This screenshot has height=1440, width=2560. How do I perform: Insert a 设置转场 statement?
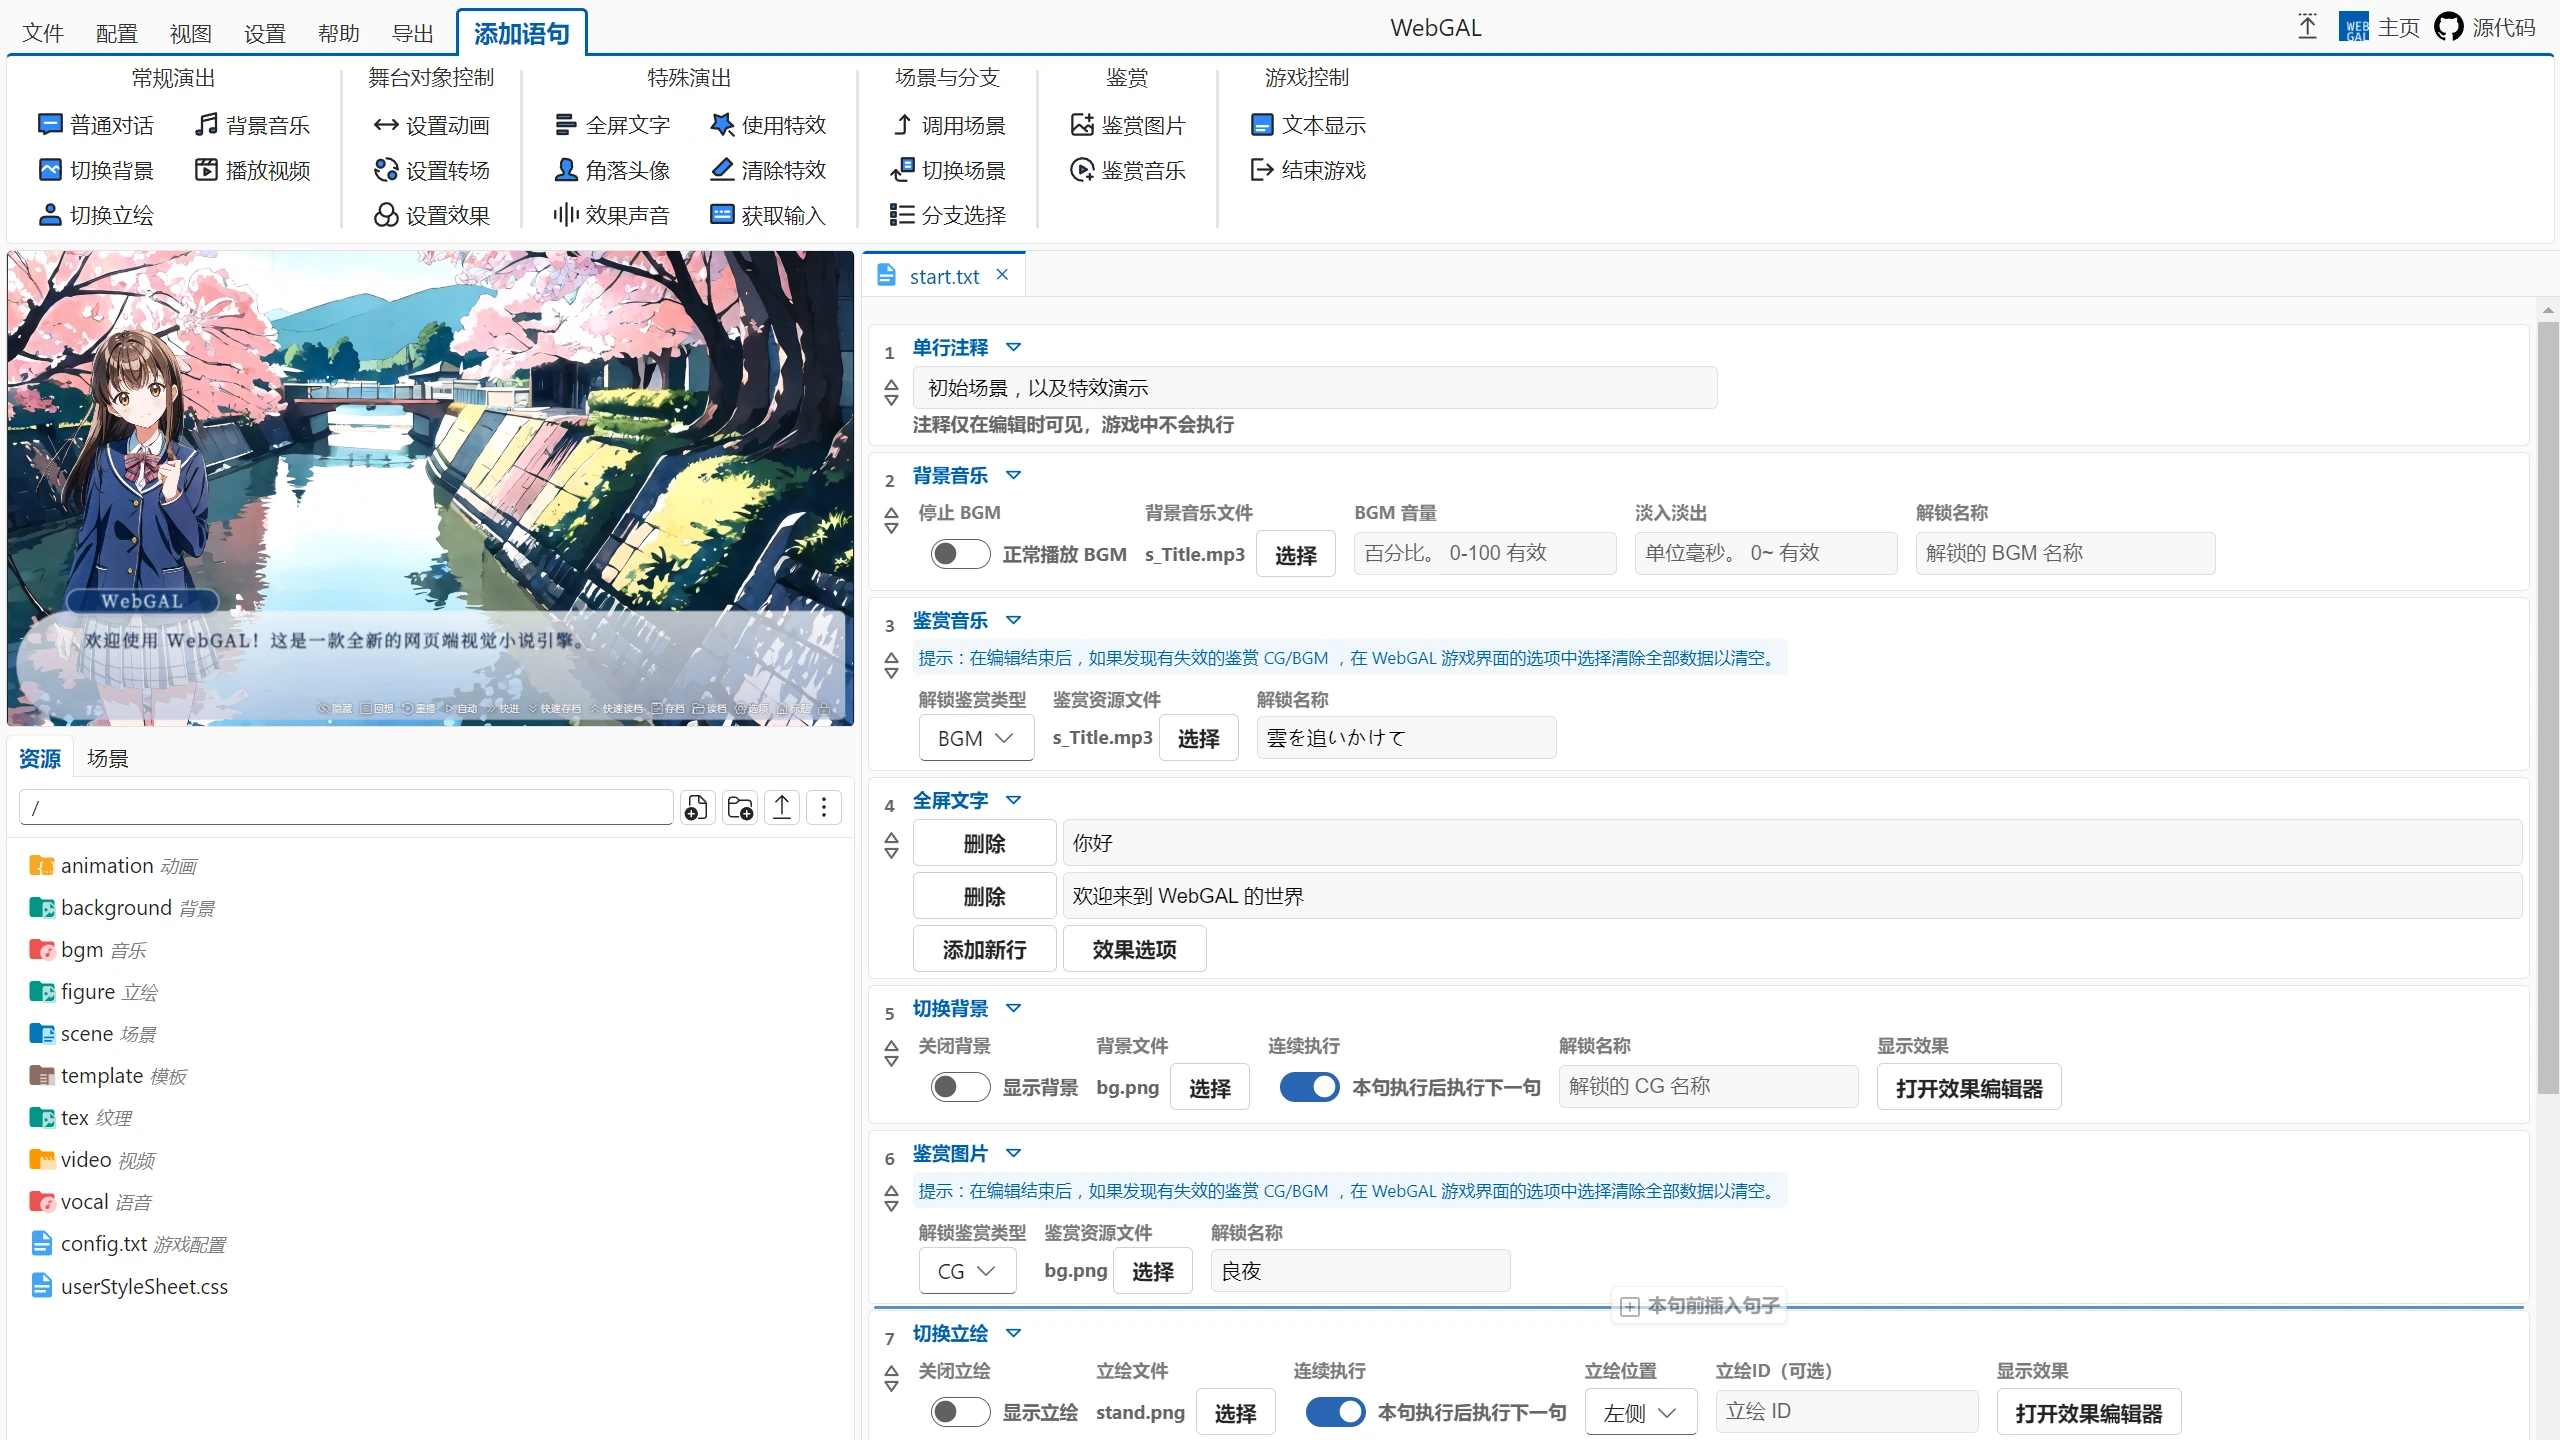(x=432, y=170)
